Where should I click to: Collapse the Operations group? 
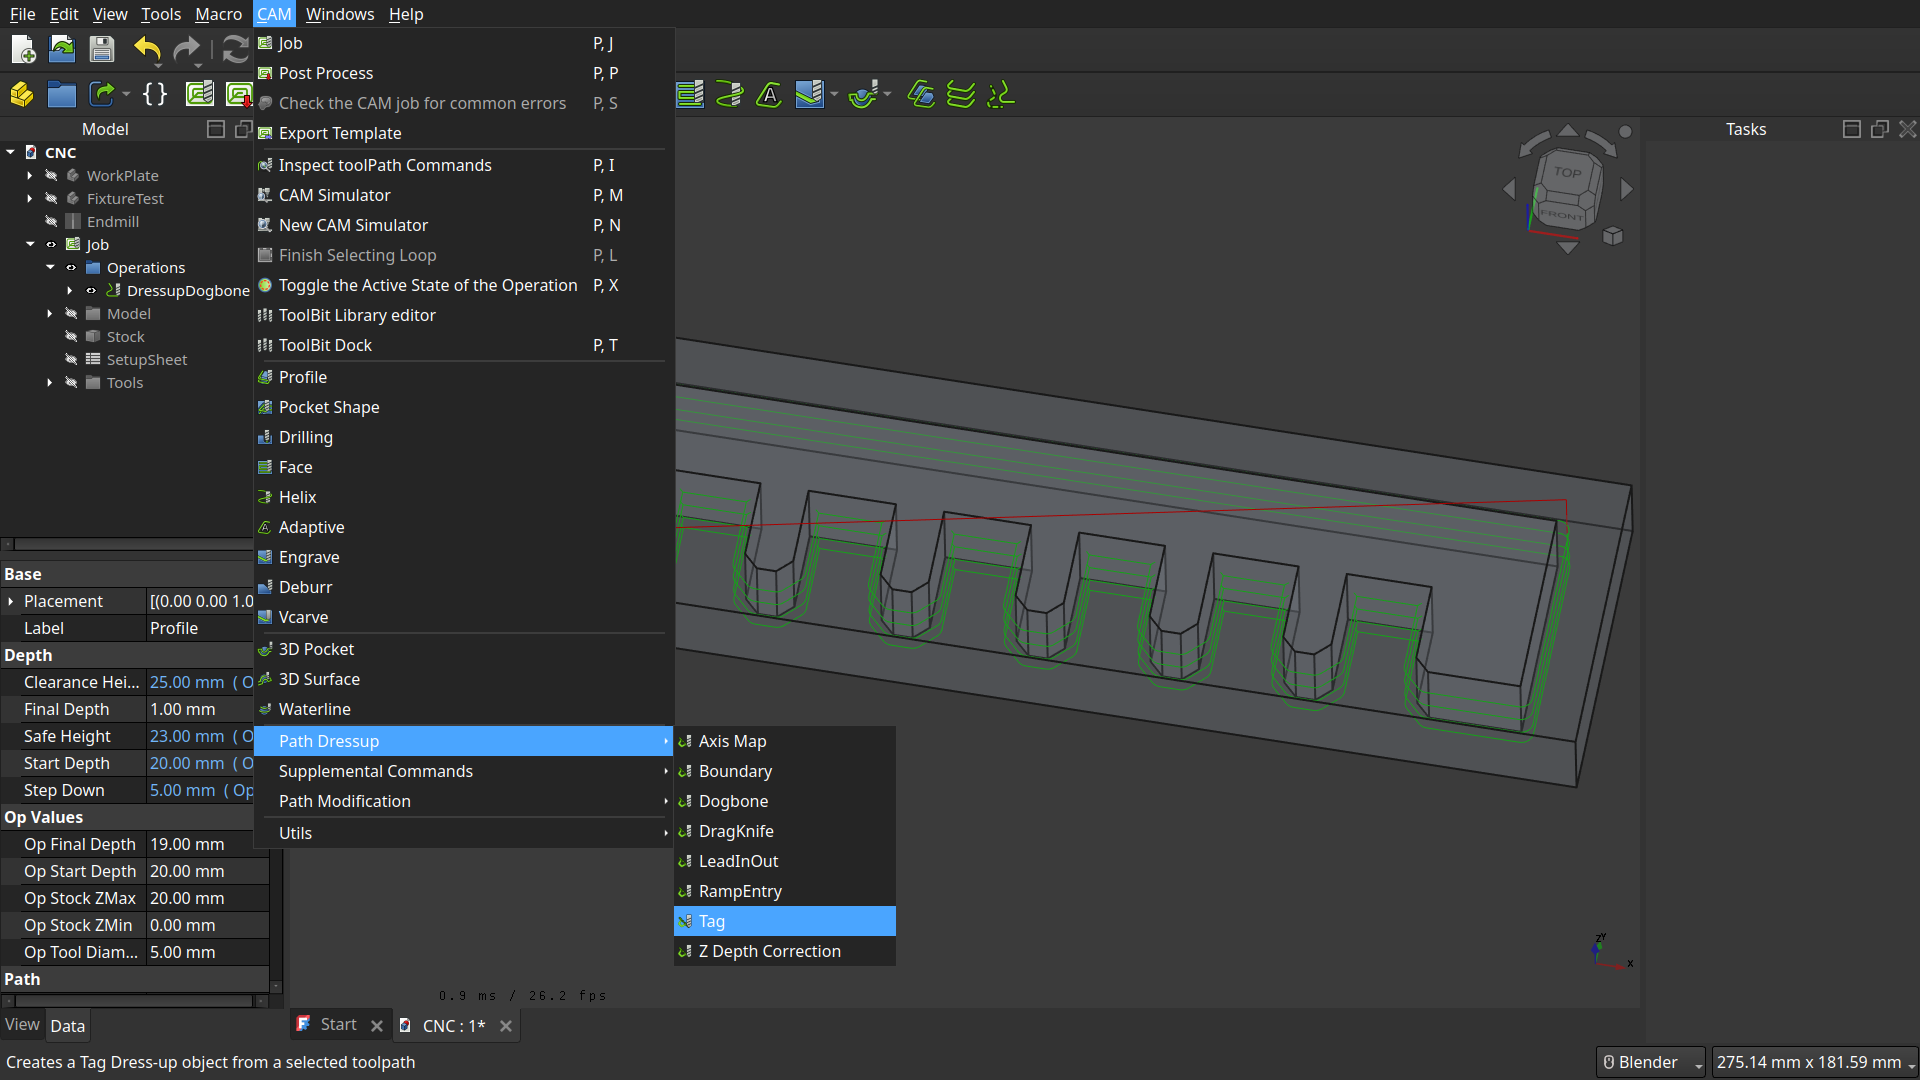[50, 267]
